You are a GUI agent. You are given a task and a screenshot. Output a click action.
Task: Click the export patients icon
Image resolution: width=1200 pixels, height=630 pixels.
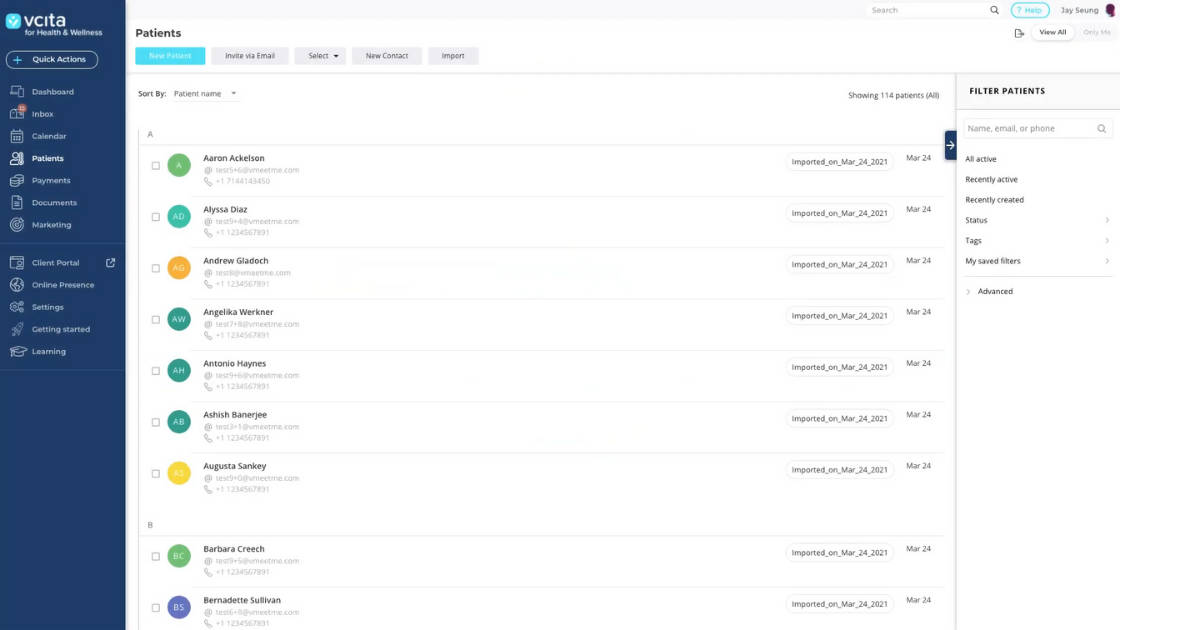click(1019, 32)
